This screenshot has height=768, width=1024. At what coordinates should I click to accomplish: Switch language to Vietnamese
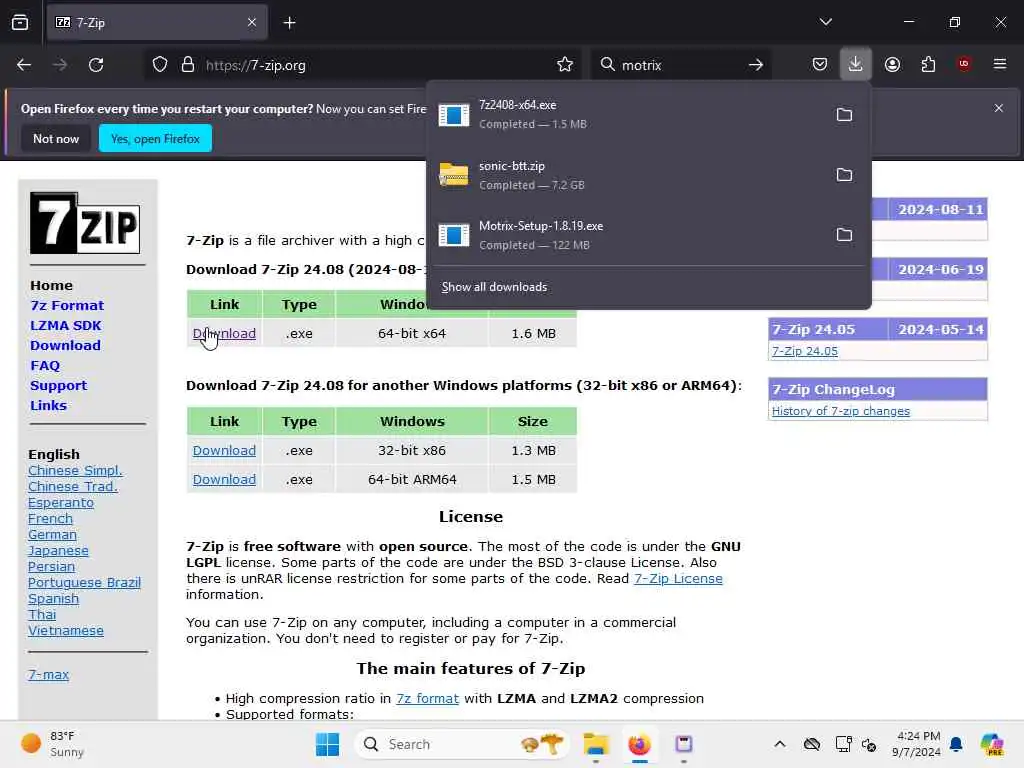(x=66, y=631)
